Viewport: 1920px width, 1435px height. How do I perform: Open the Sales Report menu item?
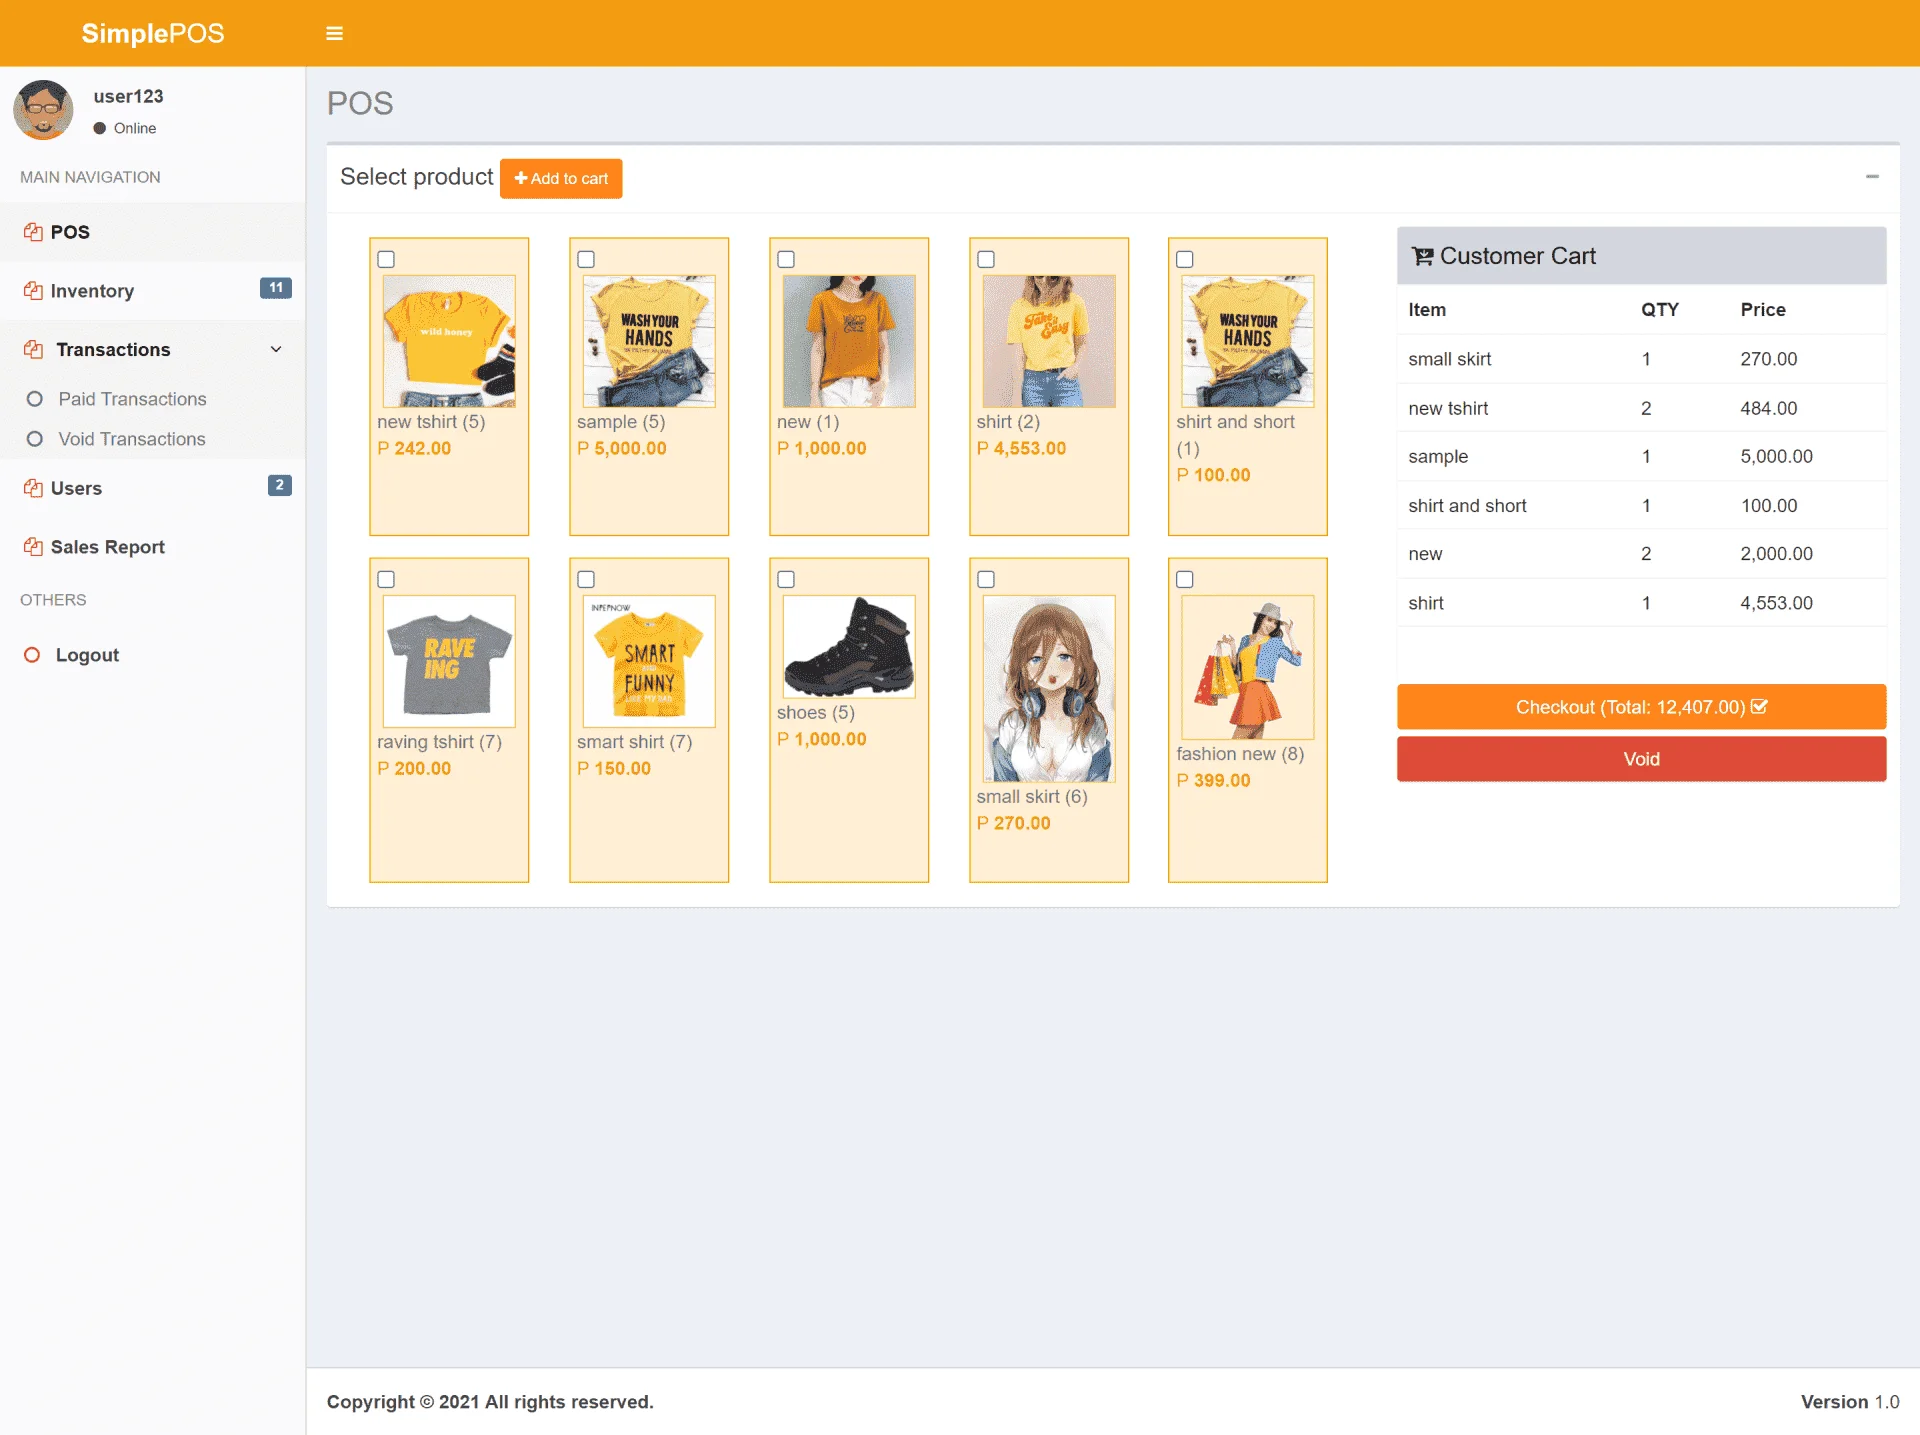click(x=152, y=547)
